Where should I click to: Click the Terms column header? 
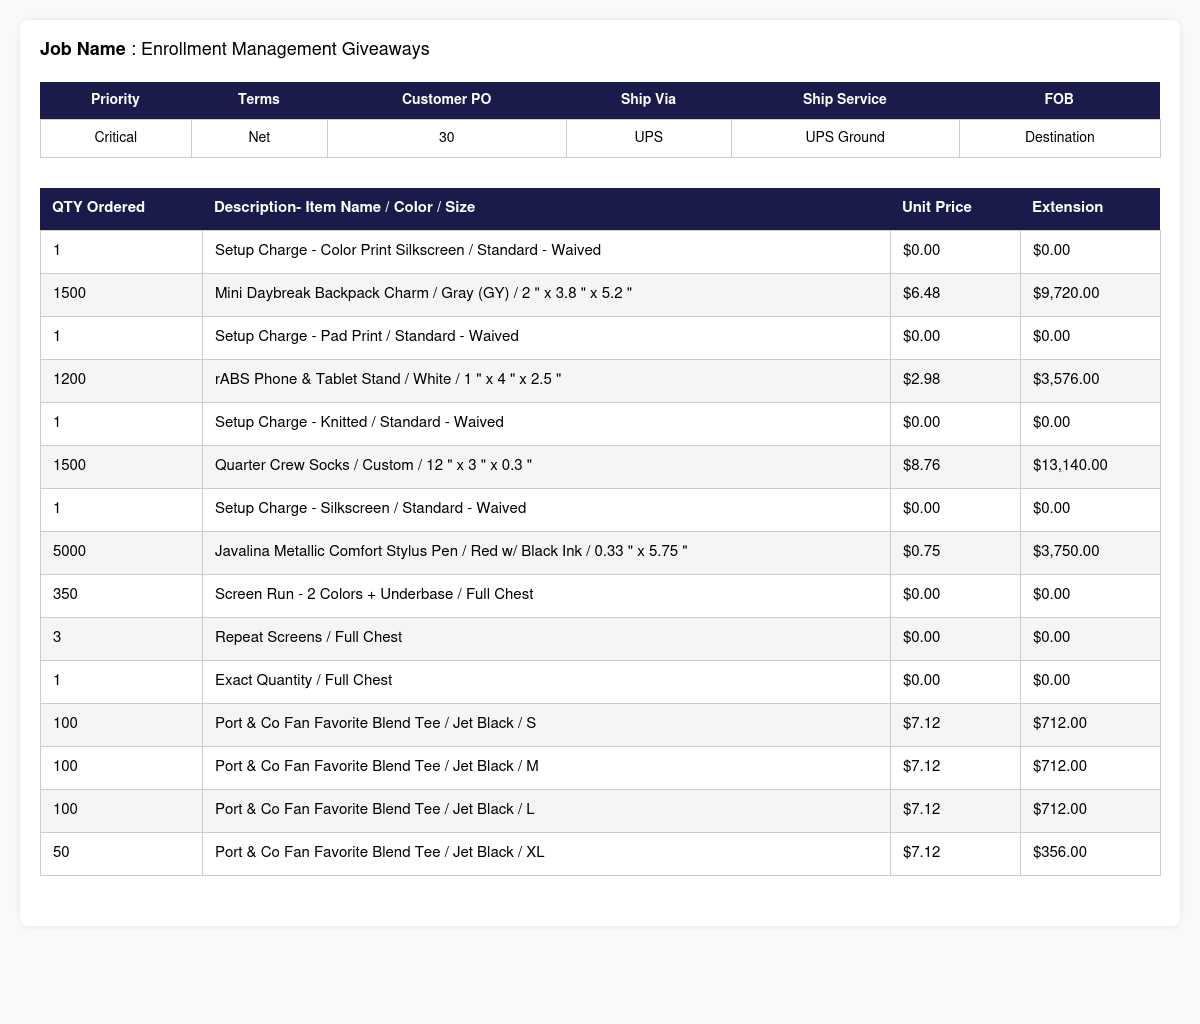tap(259, 100)
